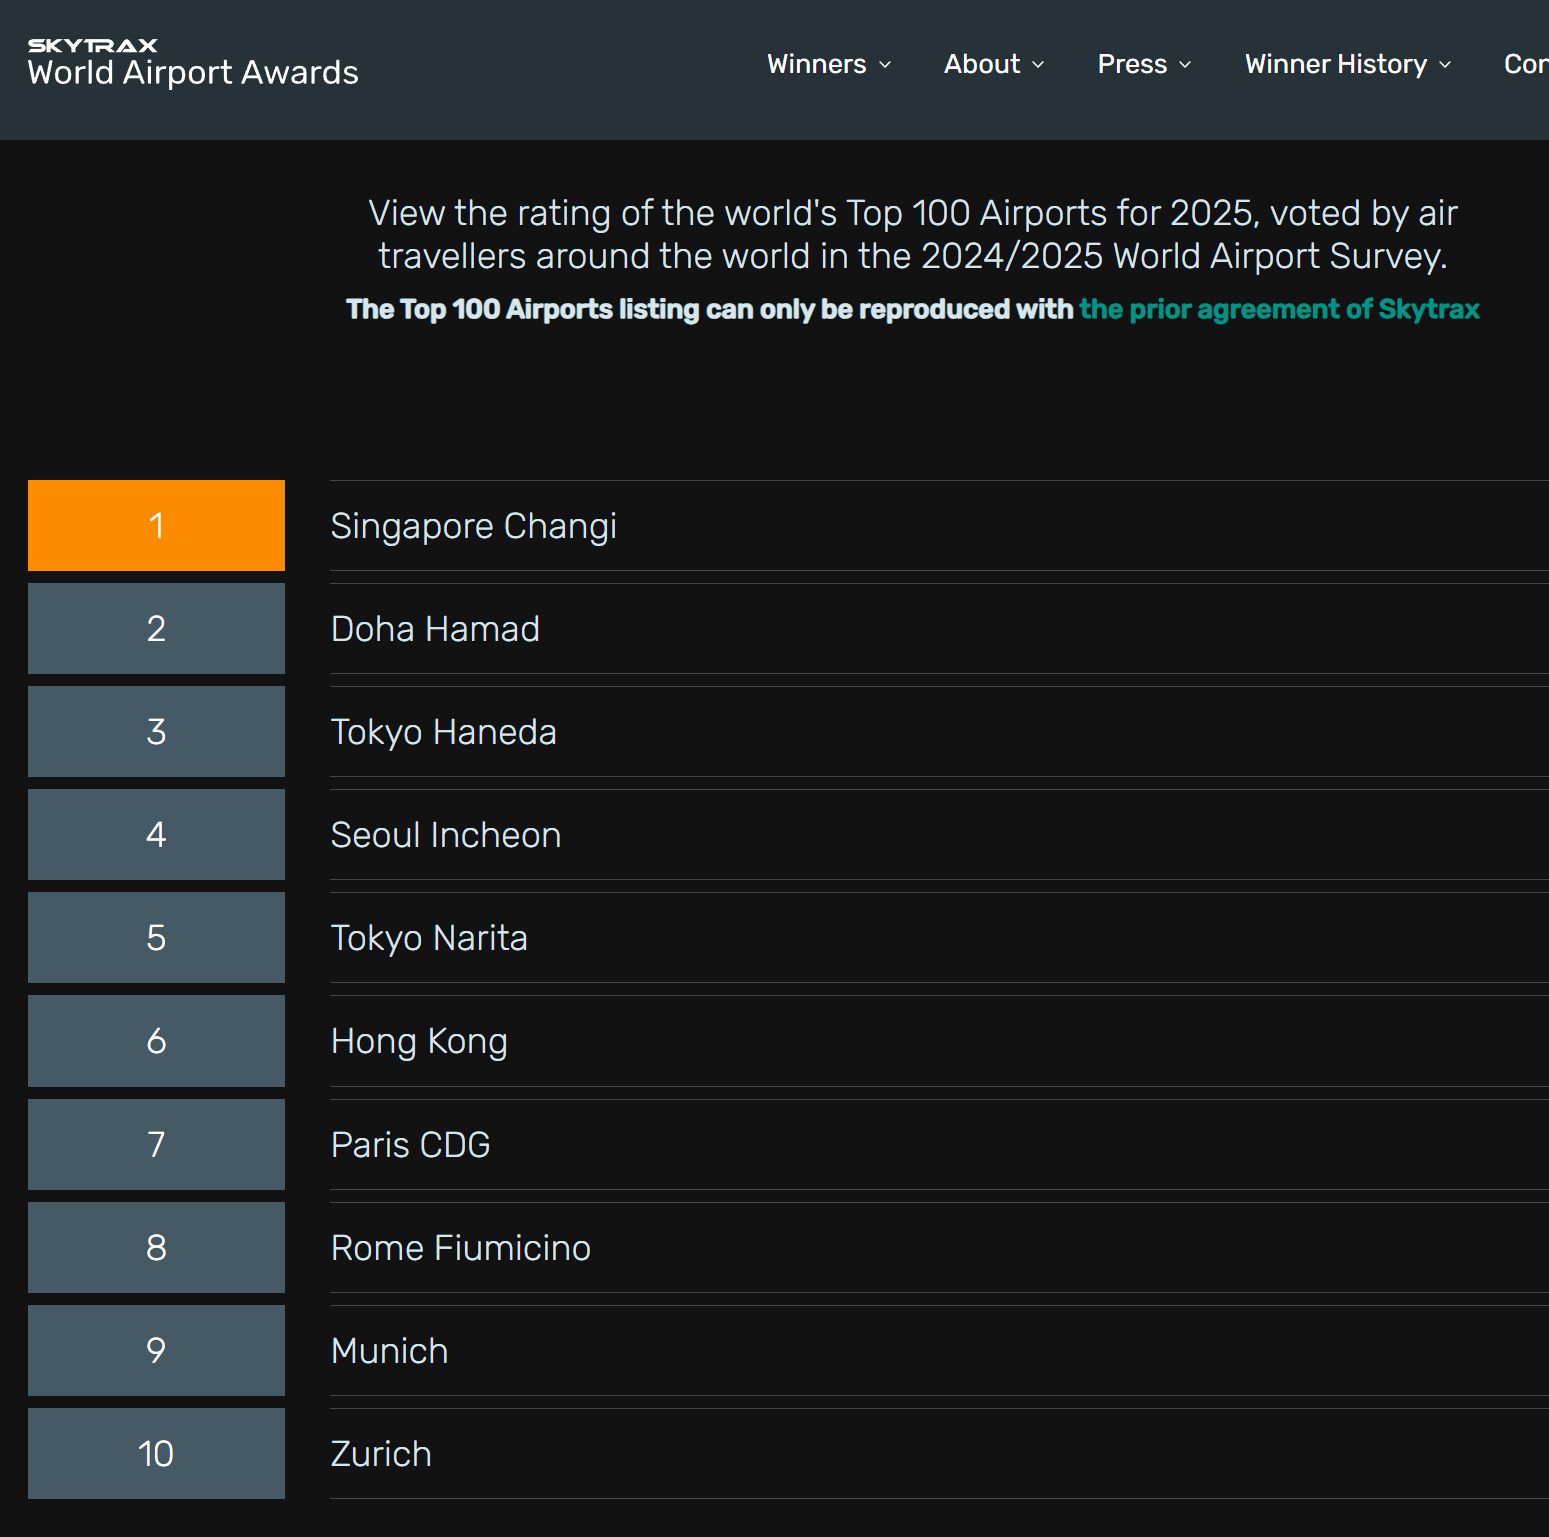Open Tokyo Narita airport entry
This screenshot has width=1549, height=1537.
click(429, 938)
